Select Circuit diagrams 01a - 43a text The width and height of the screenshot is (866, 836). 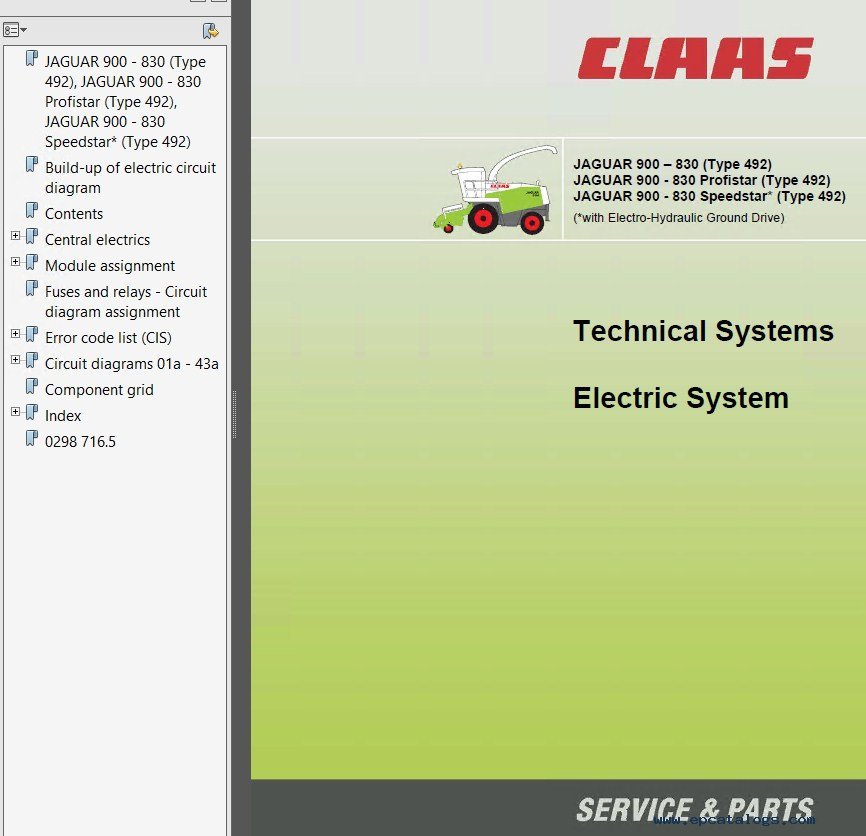click(x=131, y=363)
